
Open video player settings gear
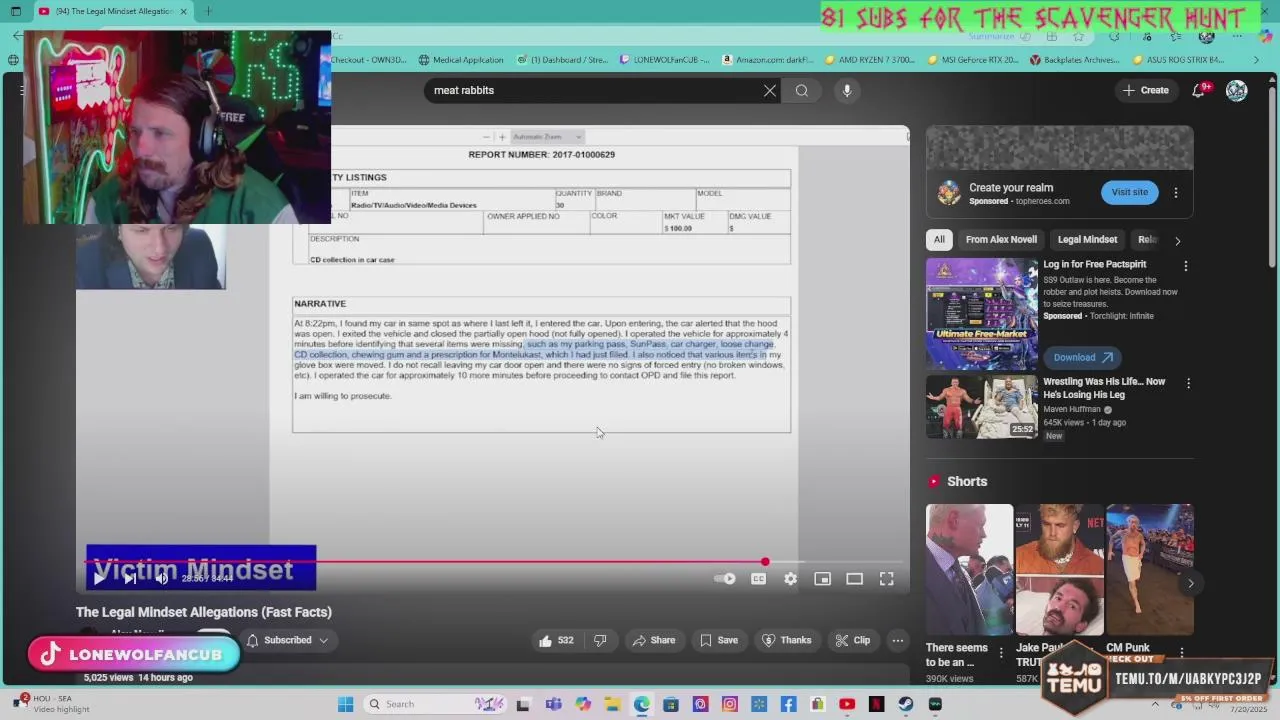[x=791, y=579]
